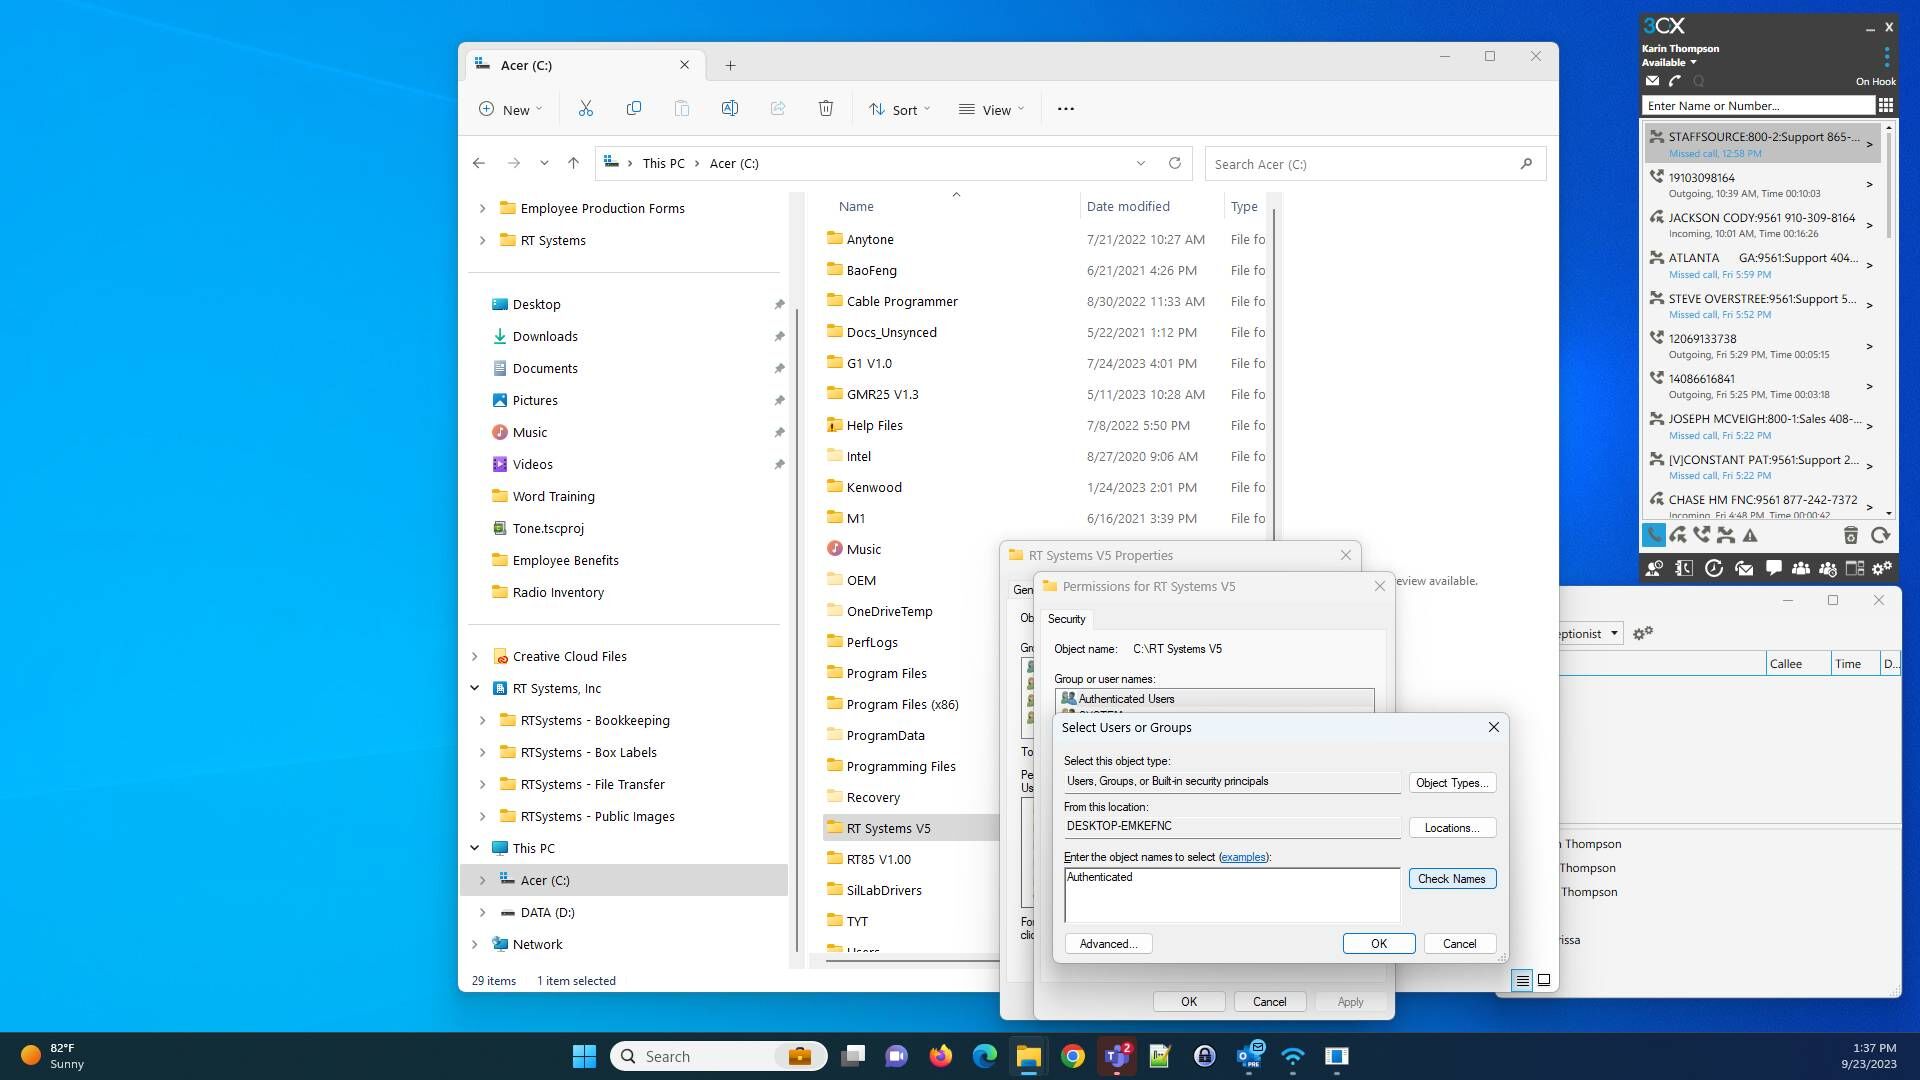
Task: Open Google Chrome from the taskbar
Action: click(1072, 1056)
